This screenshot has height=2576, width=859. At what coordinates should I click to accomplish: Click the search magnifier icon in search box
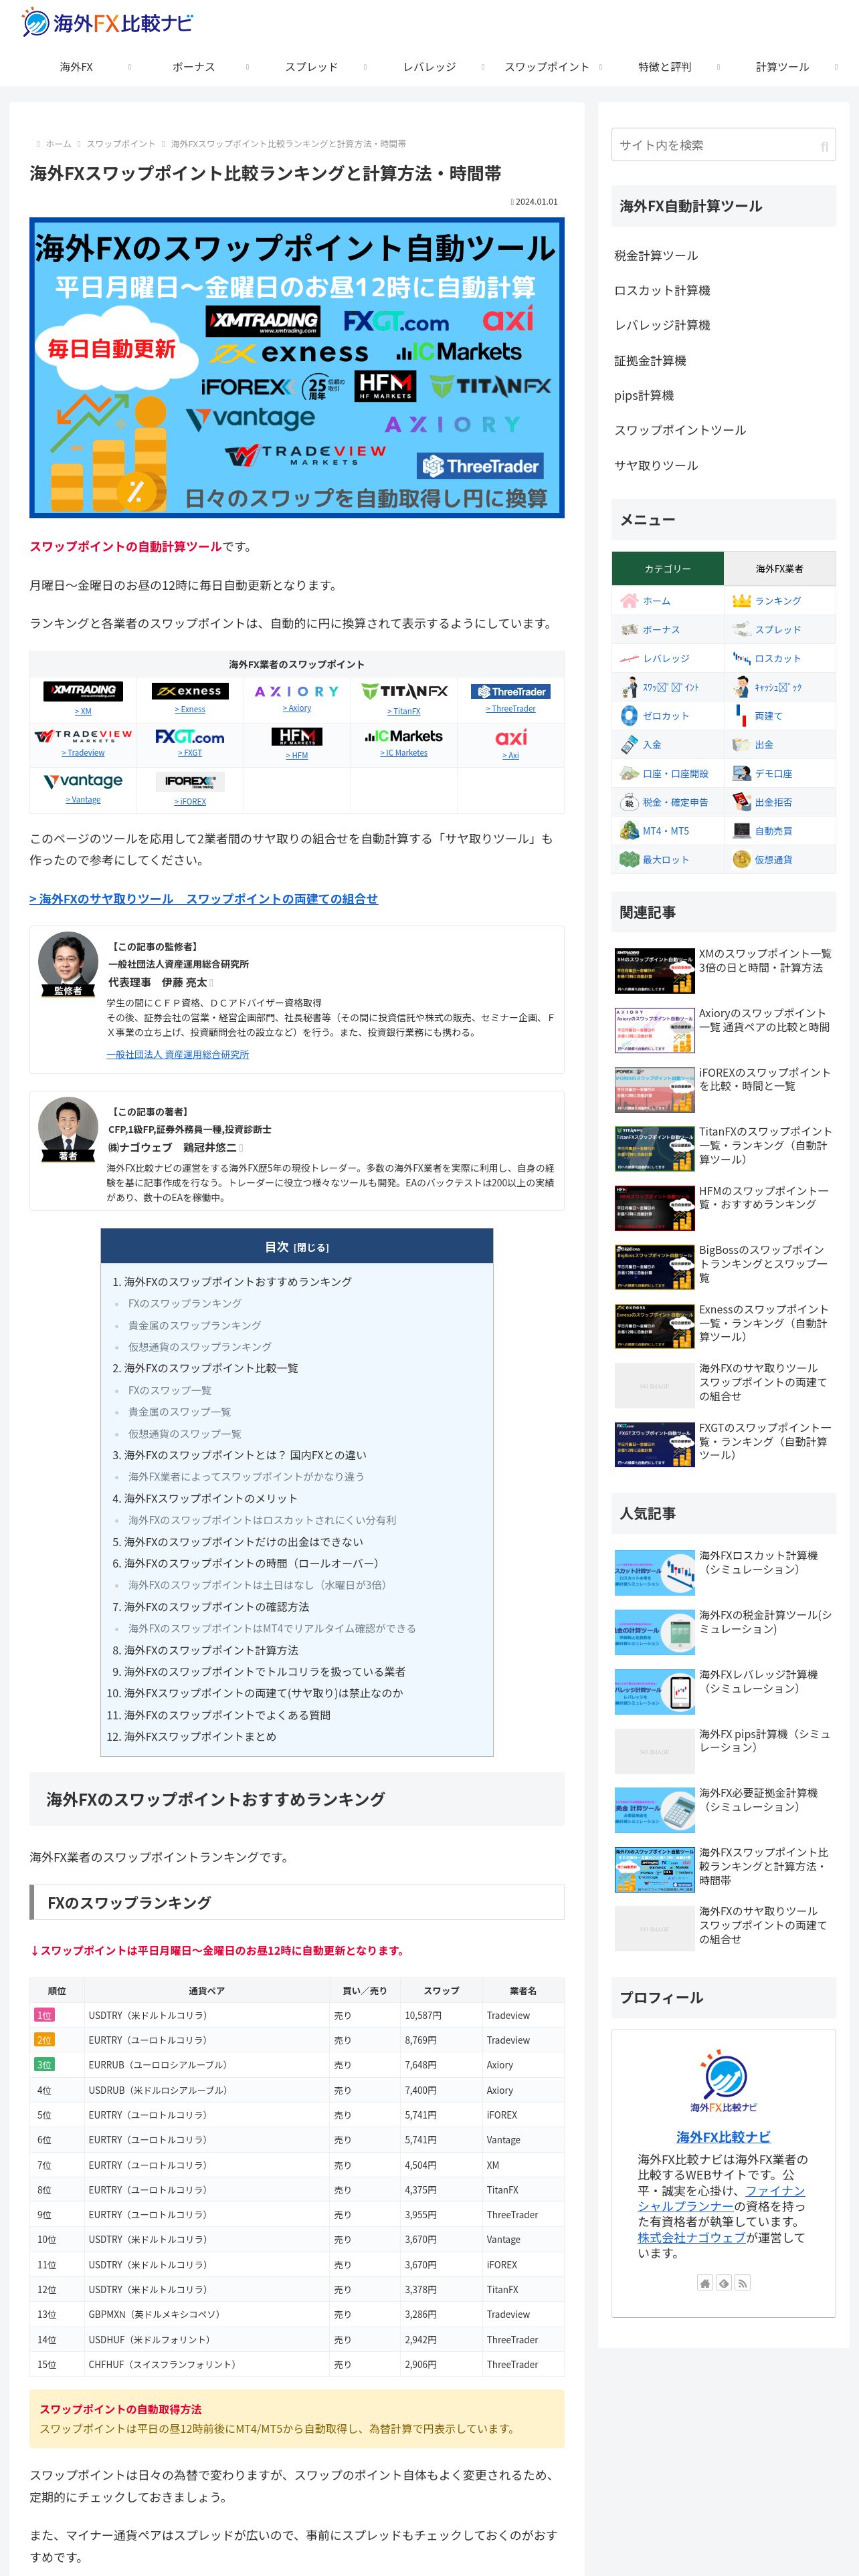point(824,146)
